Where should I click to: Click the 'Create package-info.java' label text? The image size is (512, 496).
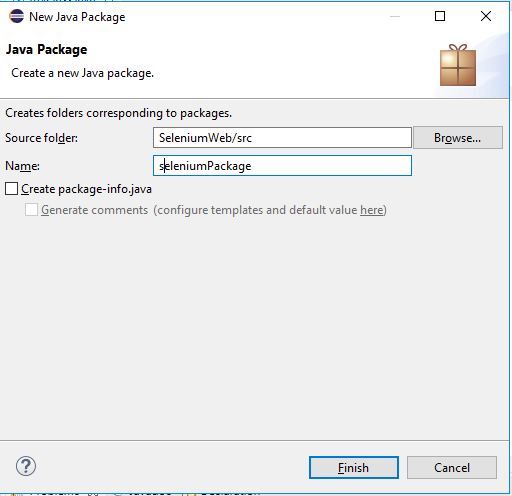point(86,189)
